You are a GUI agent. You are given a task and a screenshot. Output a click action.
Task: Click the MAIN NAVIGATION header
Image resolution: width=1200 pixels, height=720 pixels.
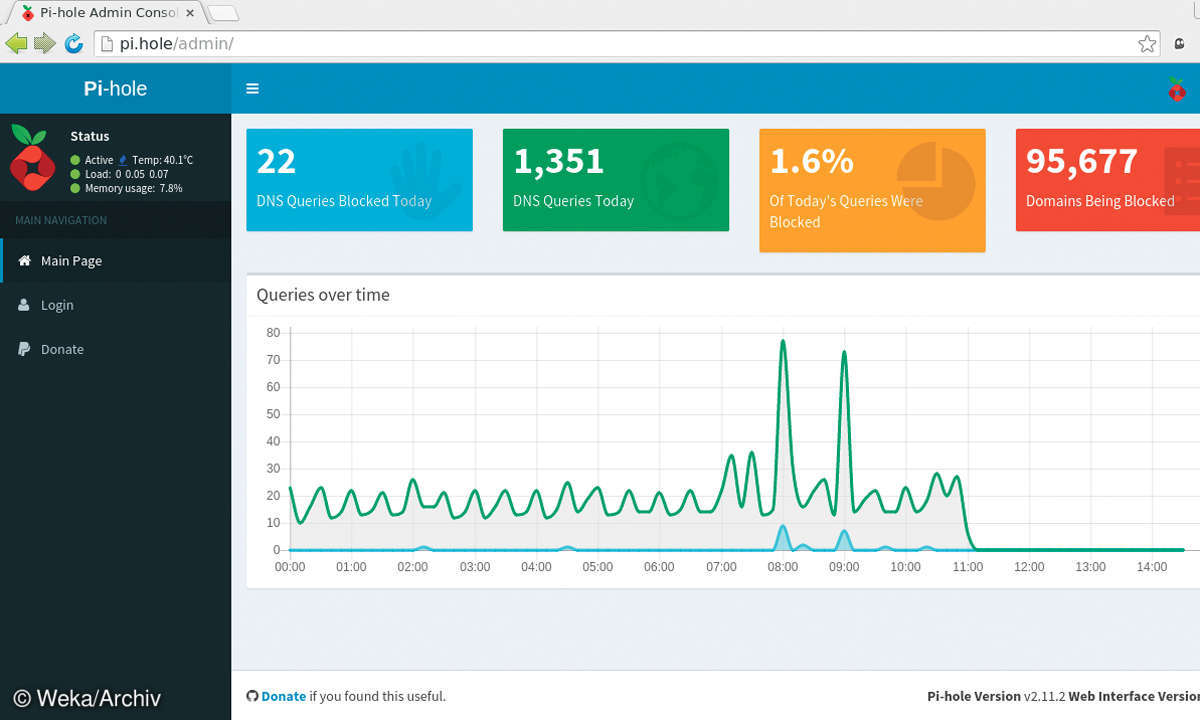[x=61, y=220]
